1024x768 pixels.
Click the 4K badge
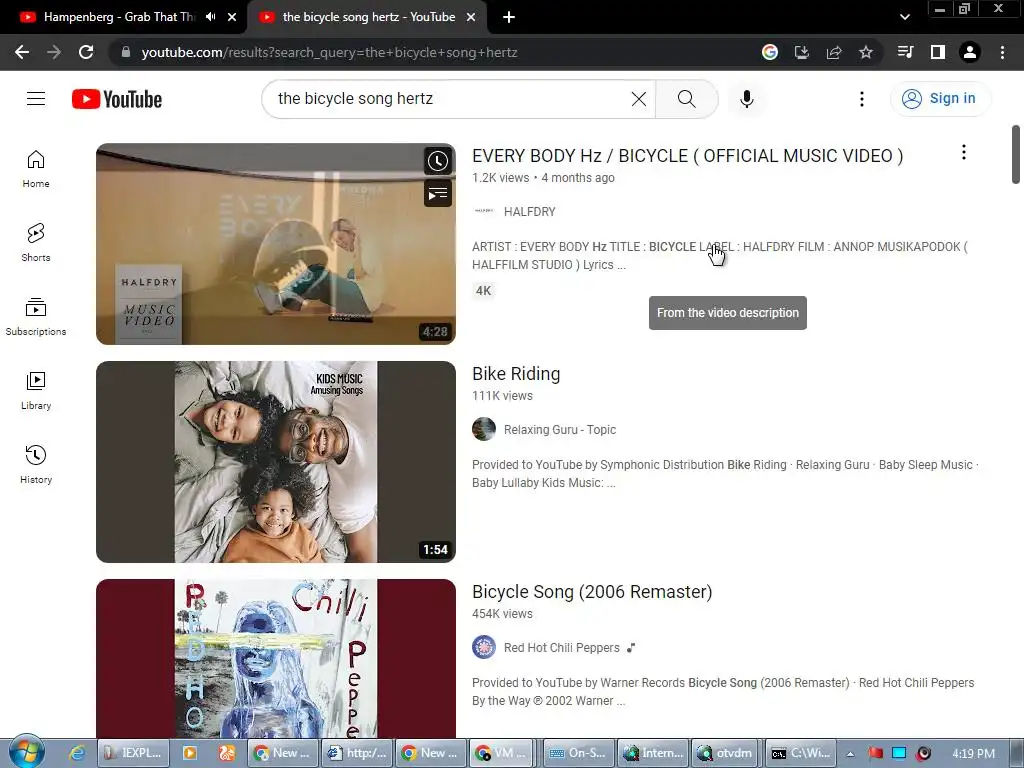coord(483,291)
